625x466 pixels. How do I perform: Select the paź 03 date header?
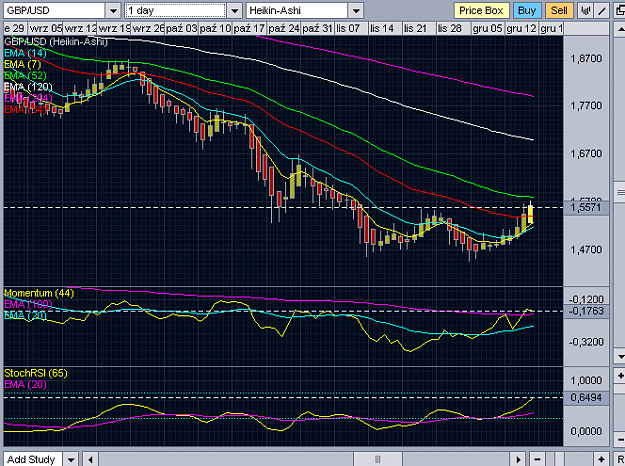(x=181, y=29)
